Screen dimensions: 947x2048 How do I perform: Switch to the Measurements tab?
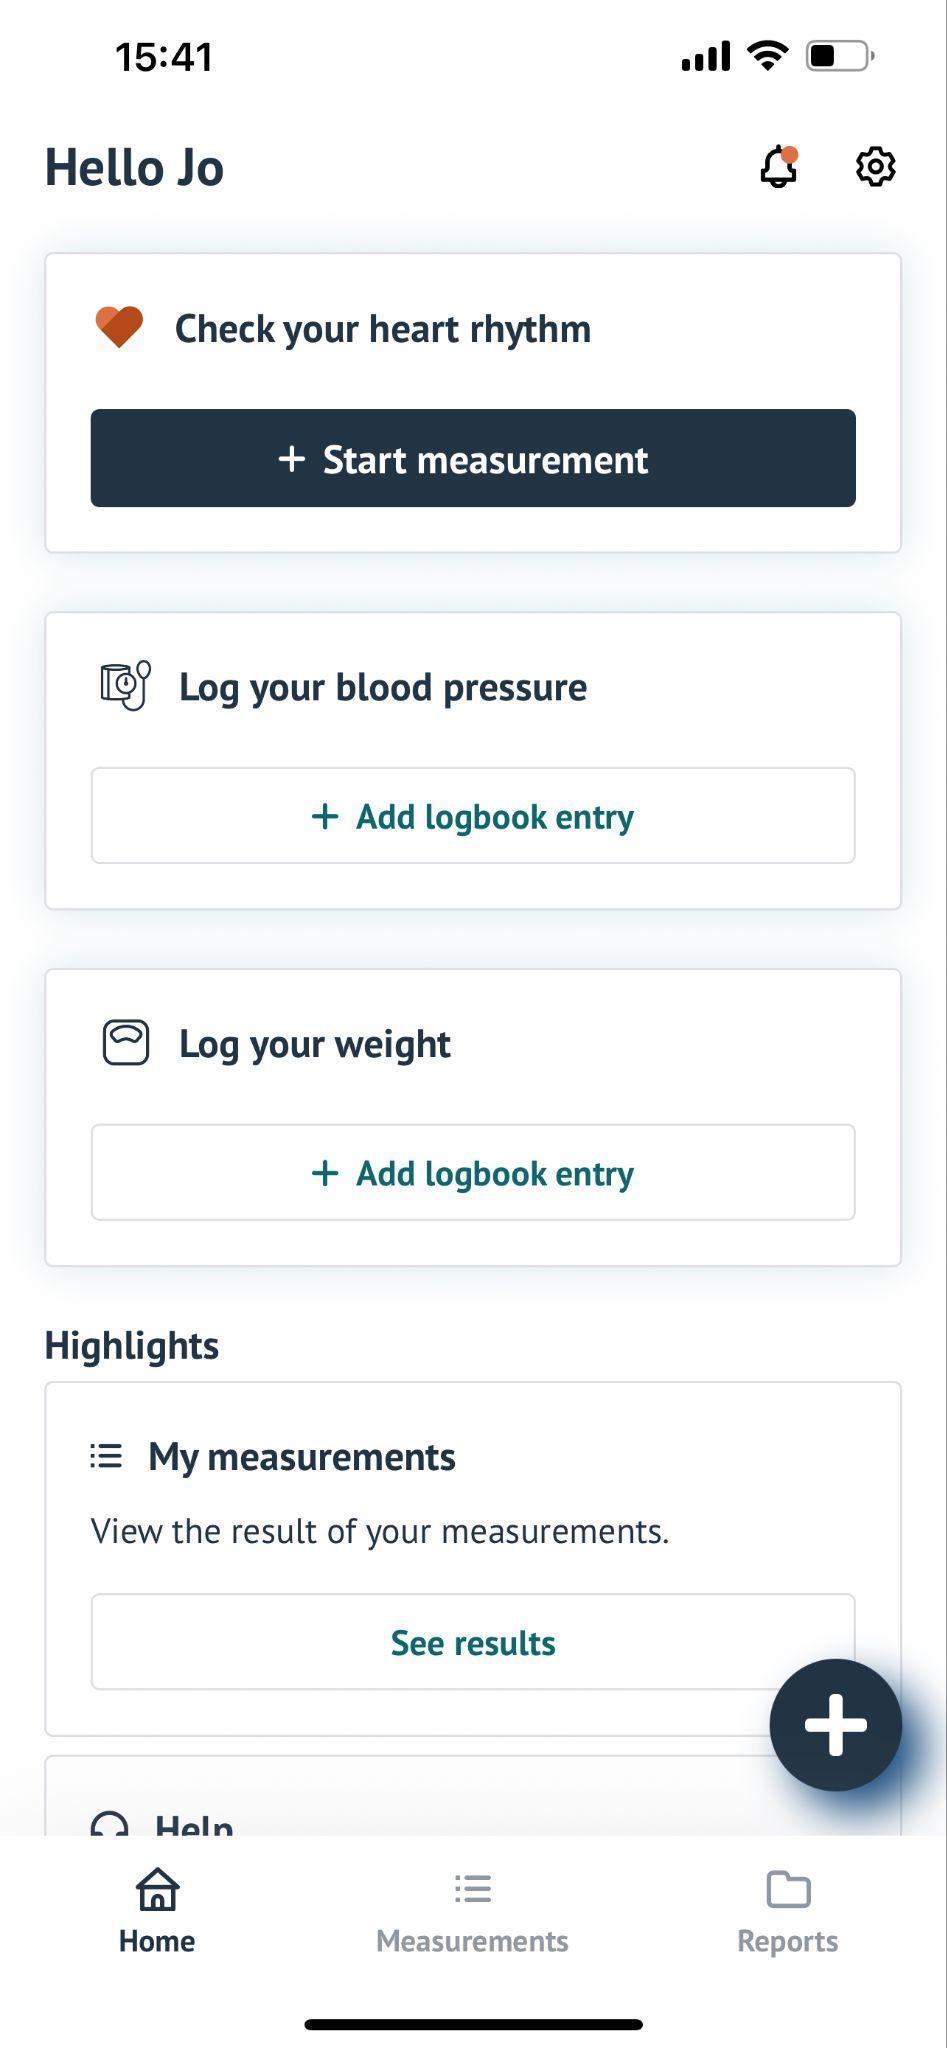pos(472,1912)
